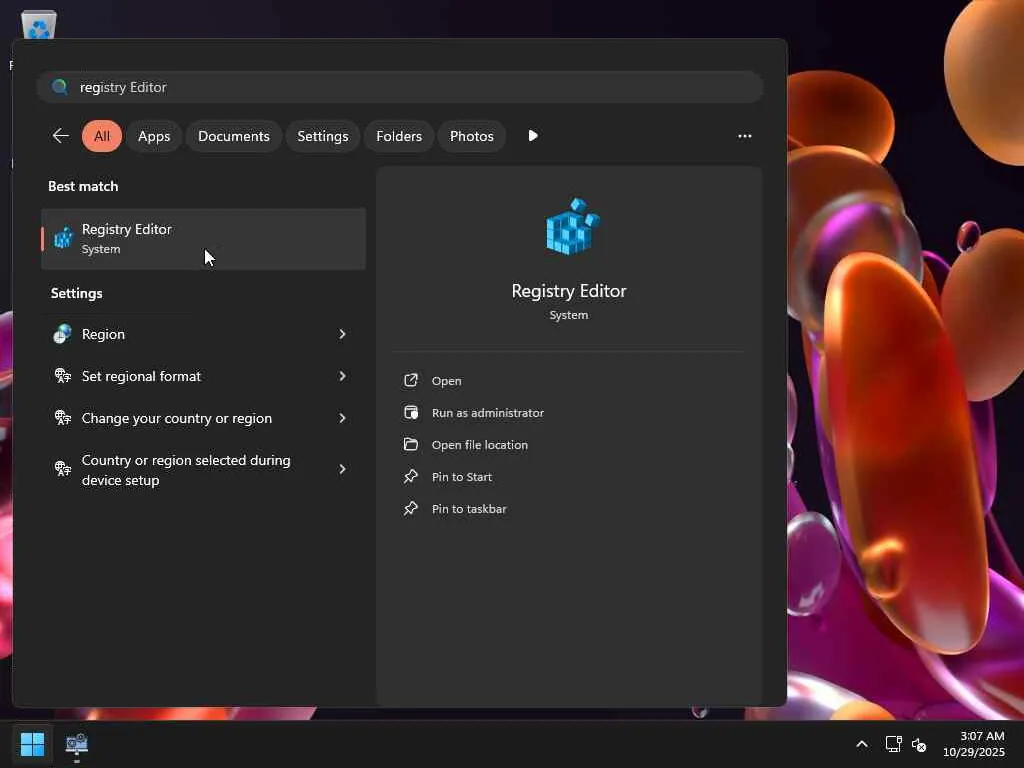Click the Run as administrator shield icon
Screen dimensions: 1024x768
(411, 412)
